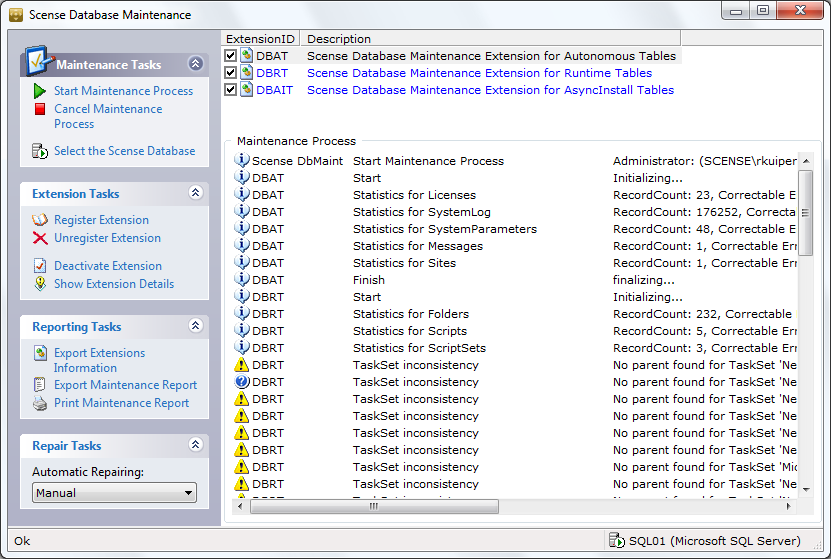This screenshot has width=831, height=559.
Task: Click 'Scense Database Maintenance Extension for AsyncInstall Tables'
Action: click(490, 90)
